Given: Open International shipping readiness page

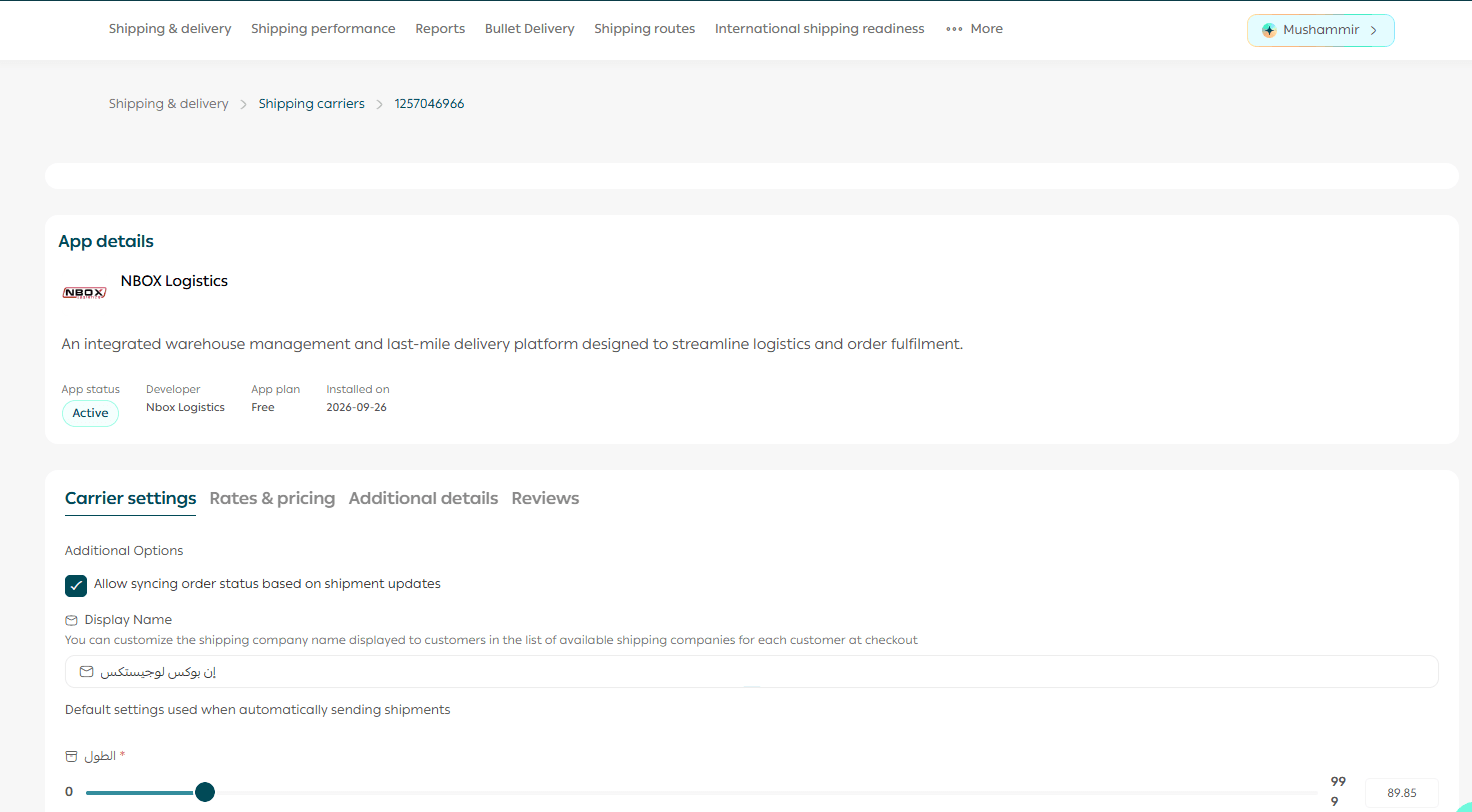Looking at the screenshot, I should coord(820,29).
